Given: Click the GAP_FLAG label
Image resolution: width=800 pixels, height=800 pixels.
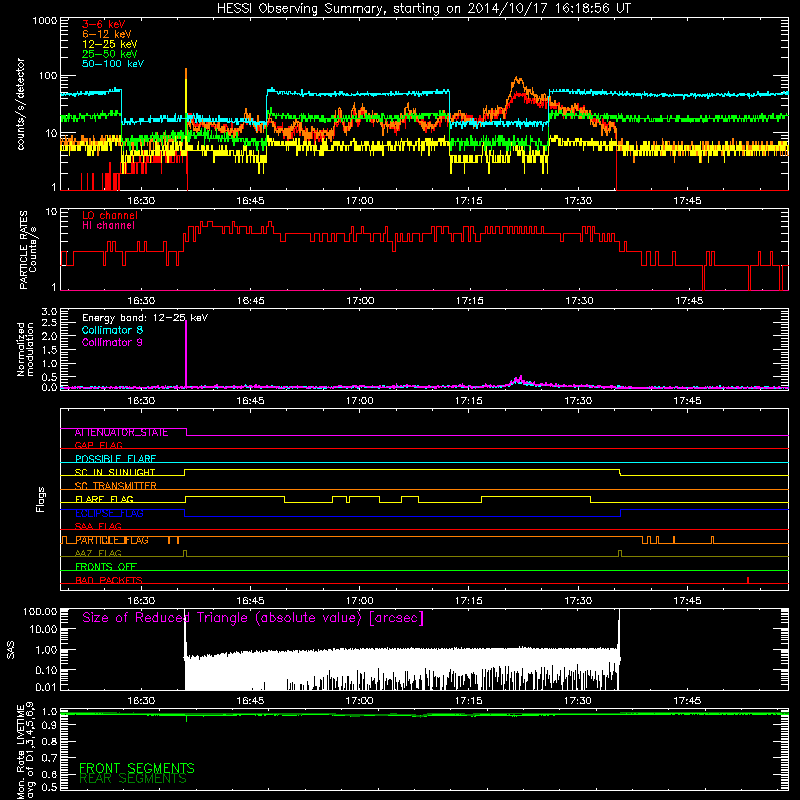Looking at the screenshot, I should 98,446.
